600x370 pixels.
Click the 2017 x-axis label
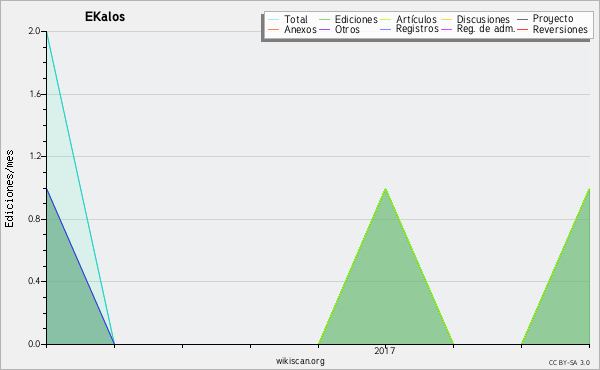coord(385,351)
